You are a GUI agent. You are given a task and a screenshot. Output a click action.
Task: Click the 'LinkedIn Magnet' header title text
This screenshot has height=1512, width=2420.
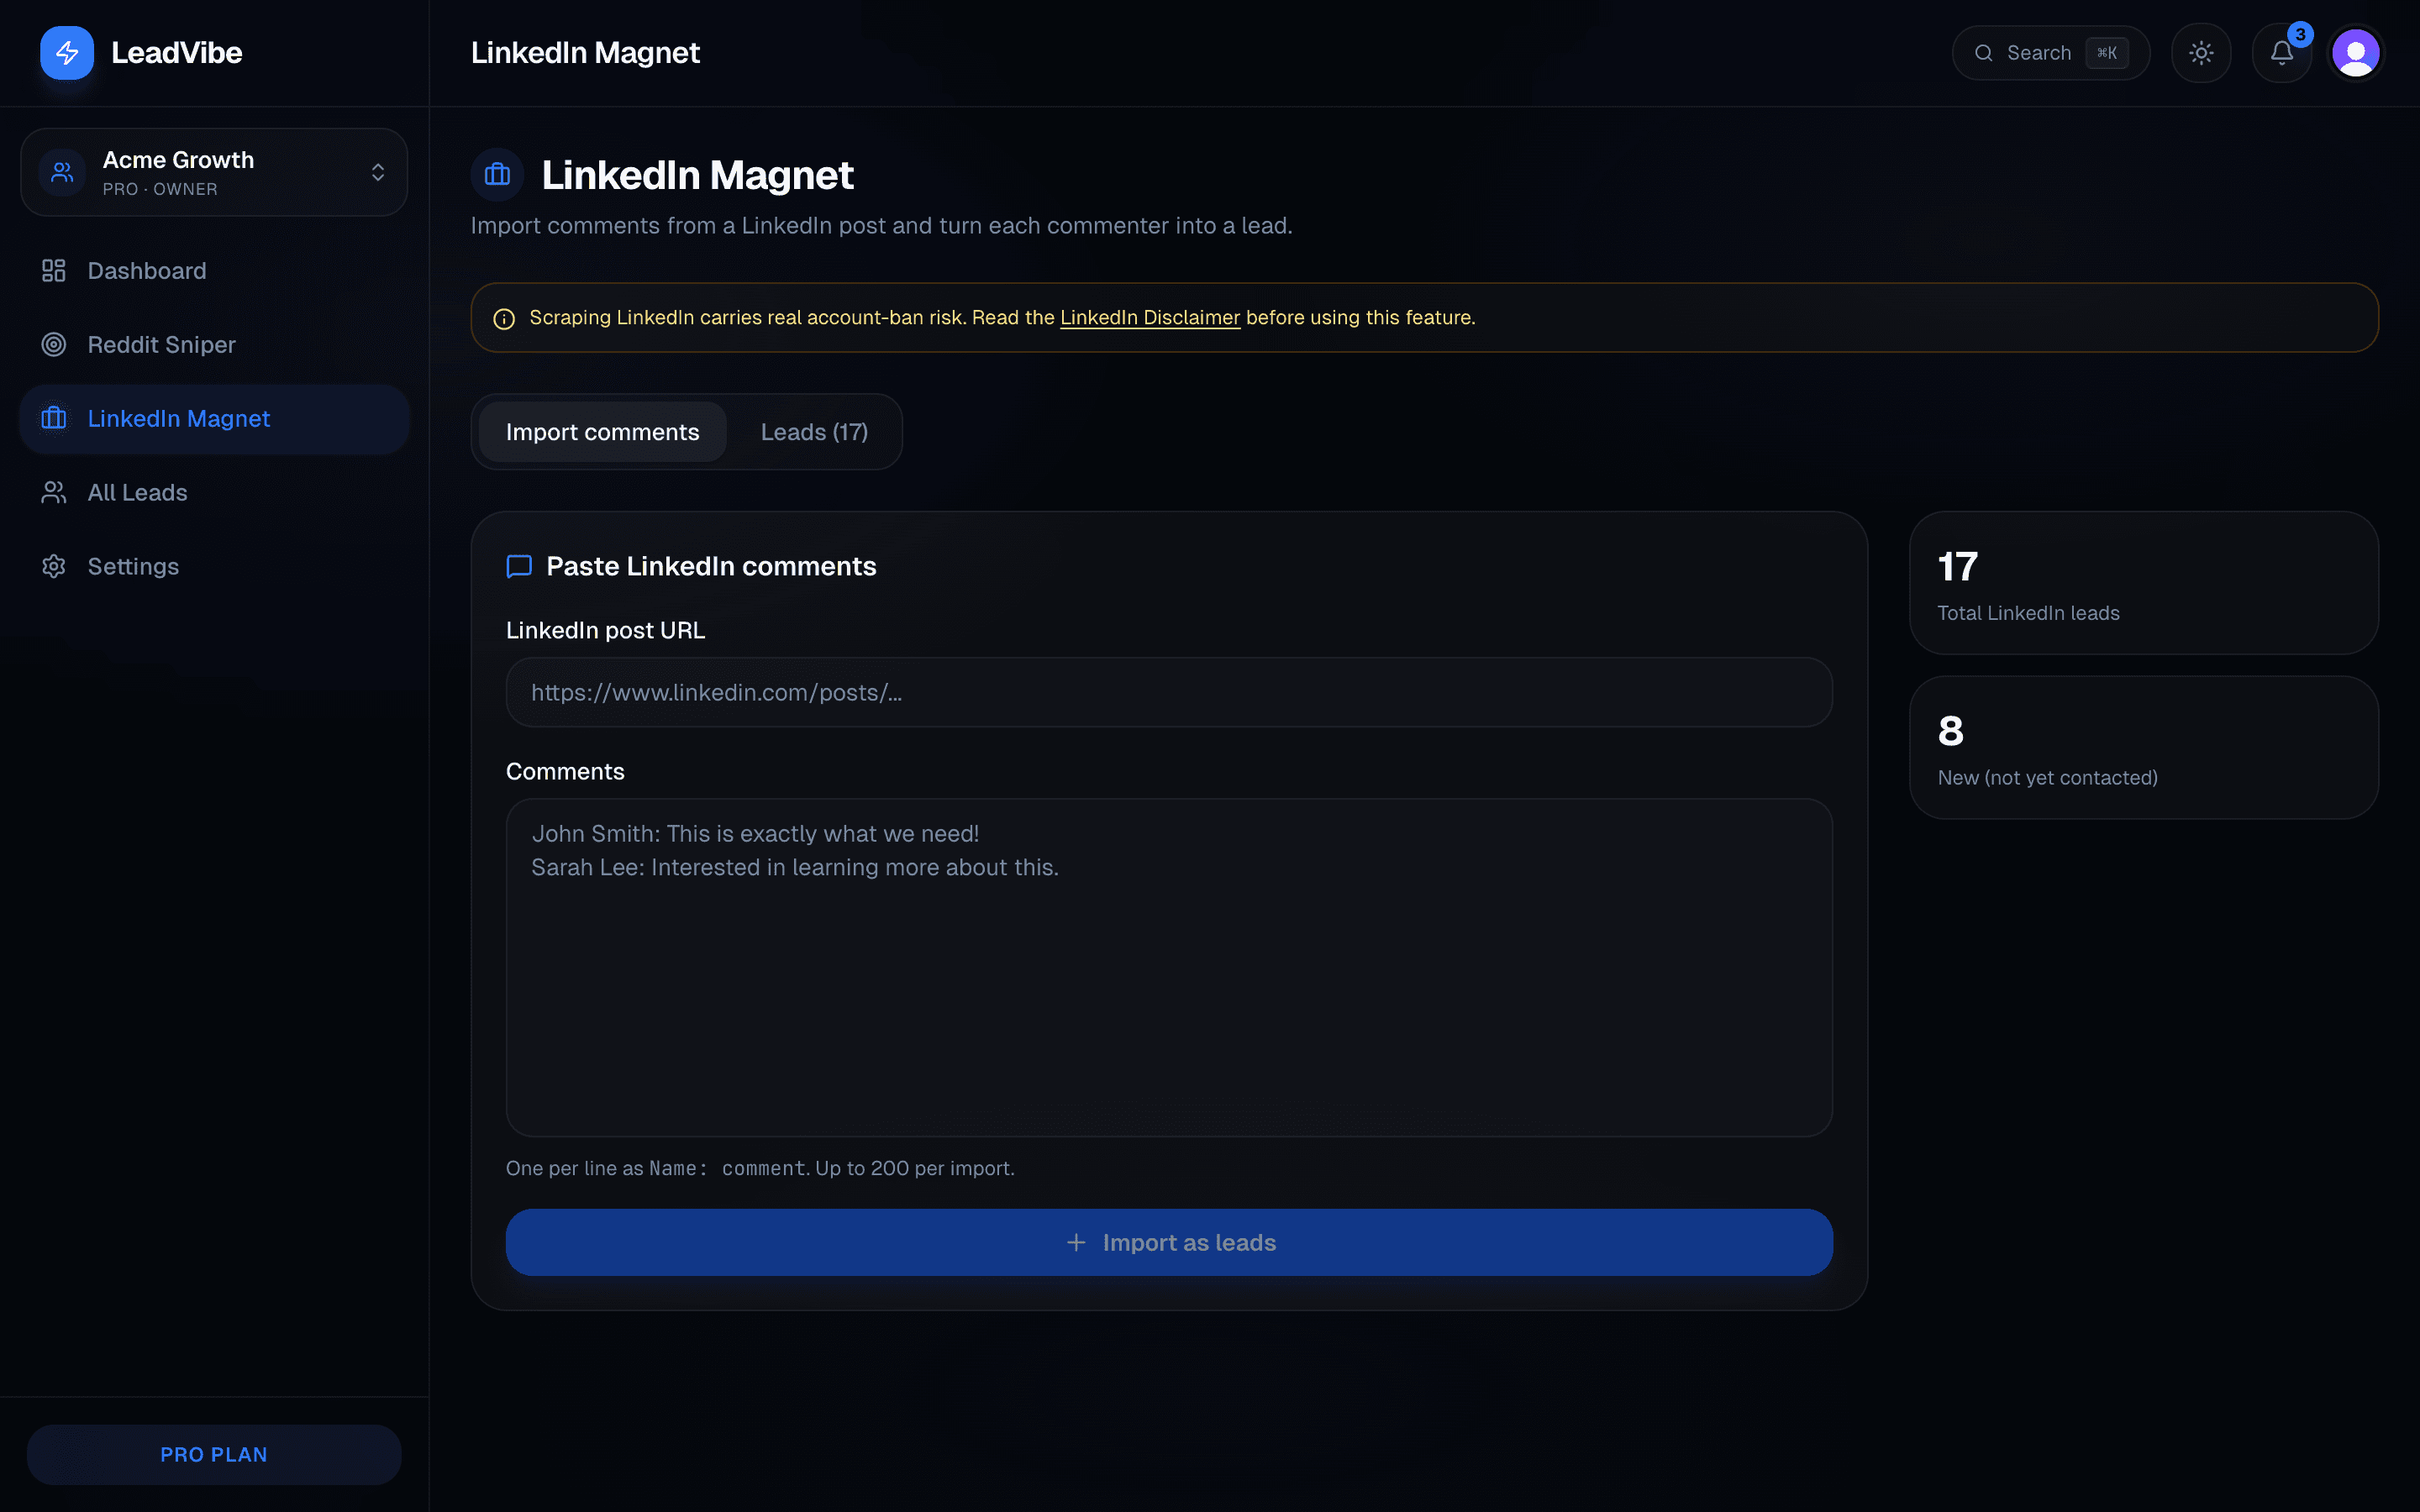click(585, 53)
